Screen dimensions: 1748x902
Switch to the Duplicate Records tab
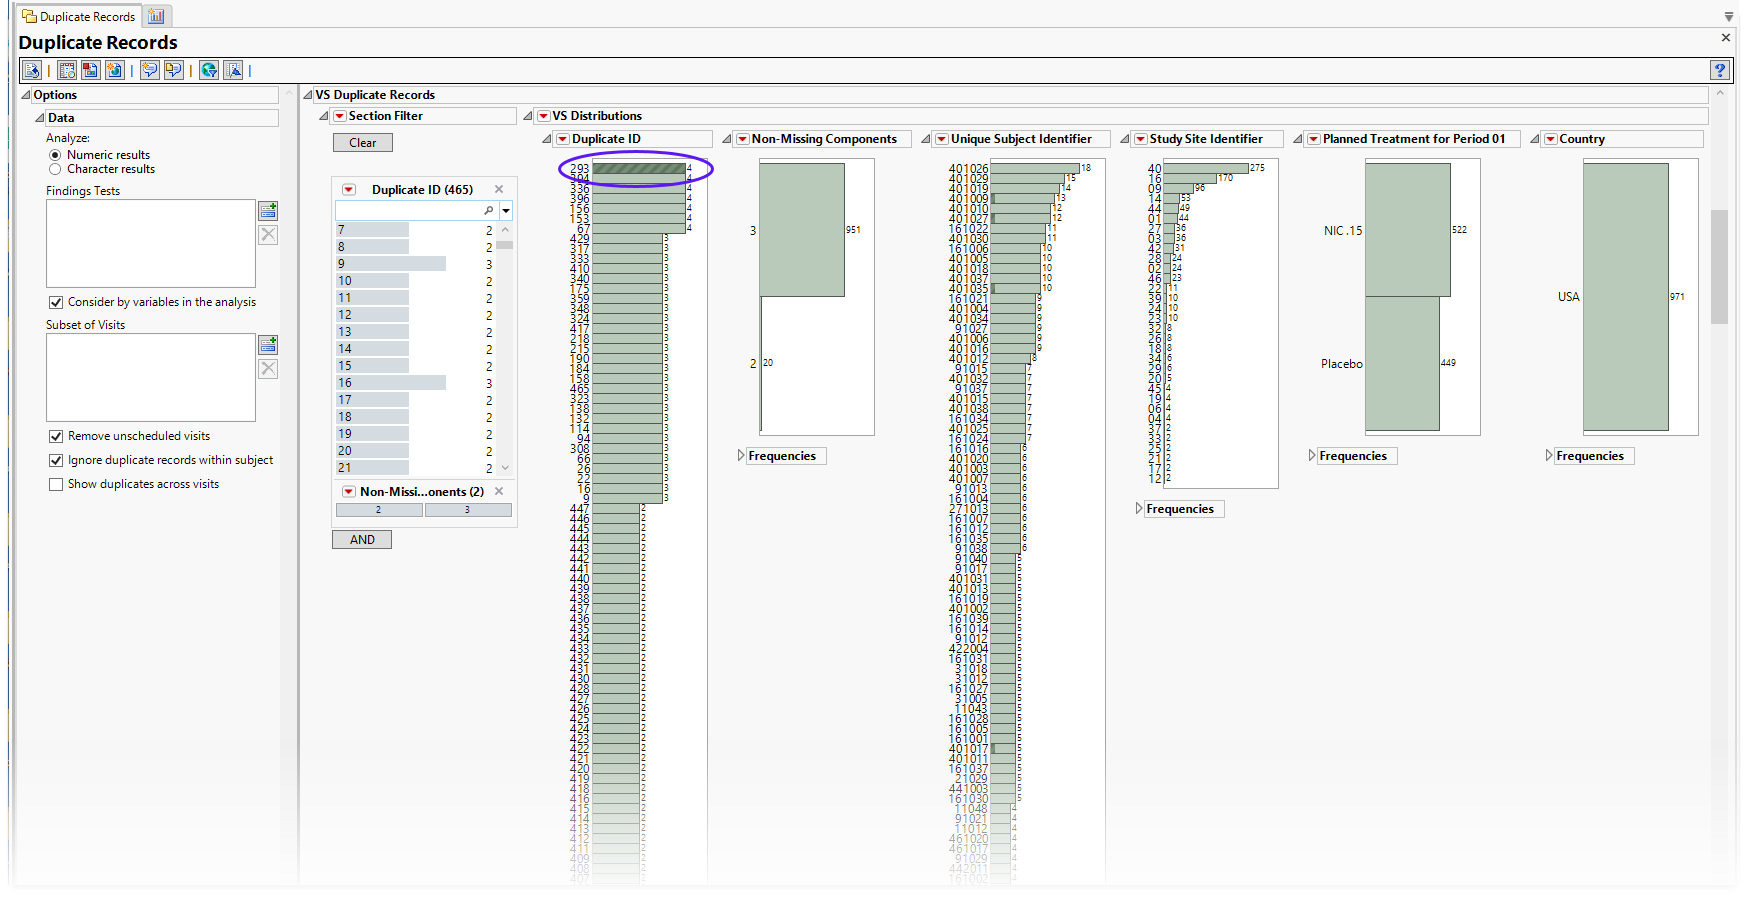pyautogui.click(x=78, y=16)
